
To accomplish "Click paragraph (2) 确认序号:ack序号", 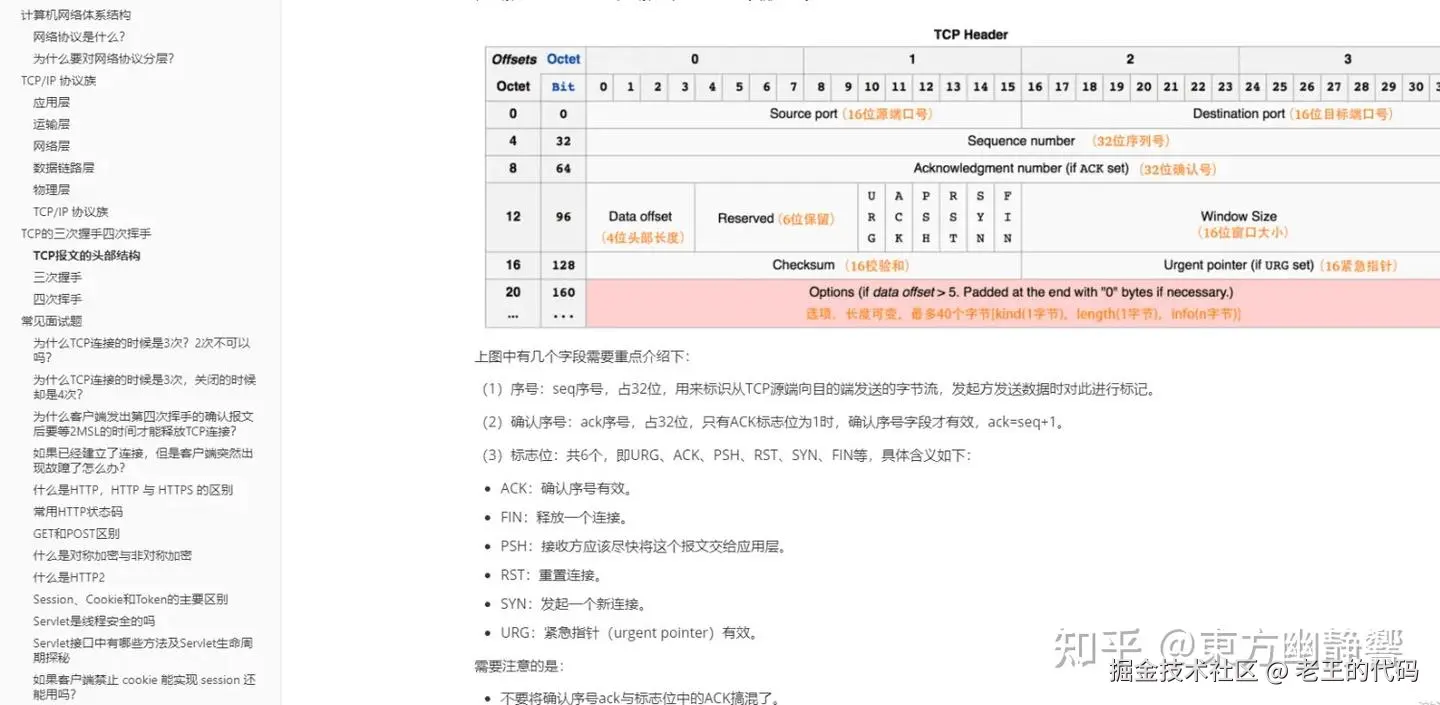I will pyautogui.click(x=774, y=422).
